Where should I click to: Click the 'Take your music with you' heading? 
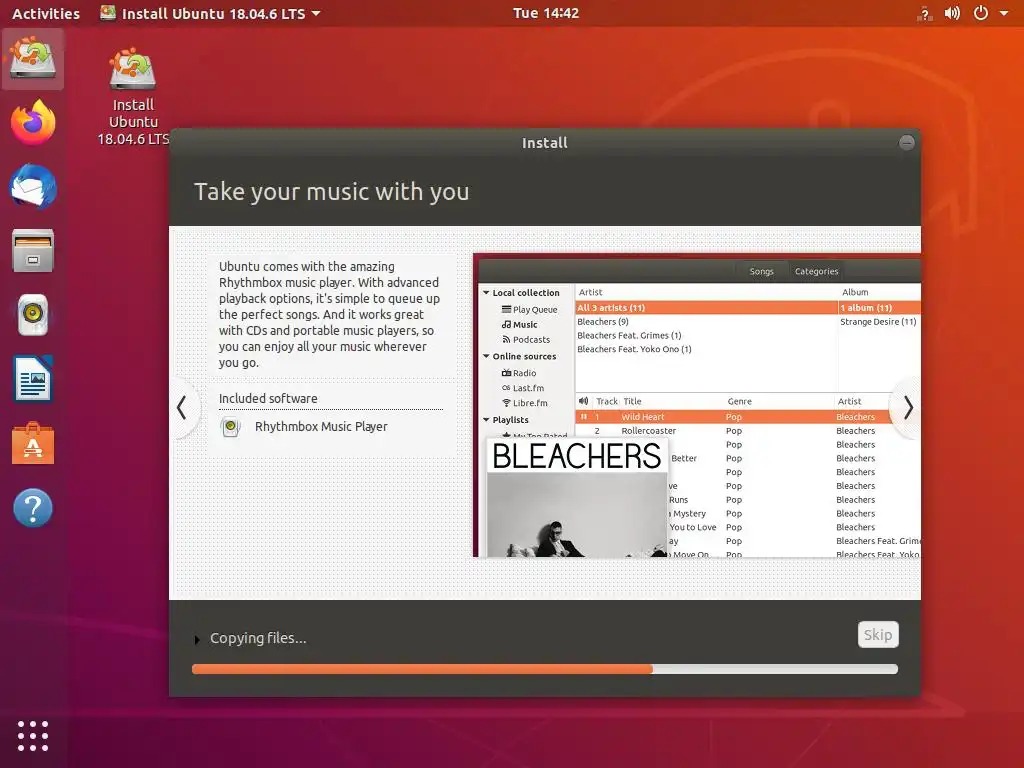pos(332,191)
